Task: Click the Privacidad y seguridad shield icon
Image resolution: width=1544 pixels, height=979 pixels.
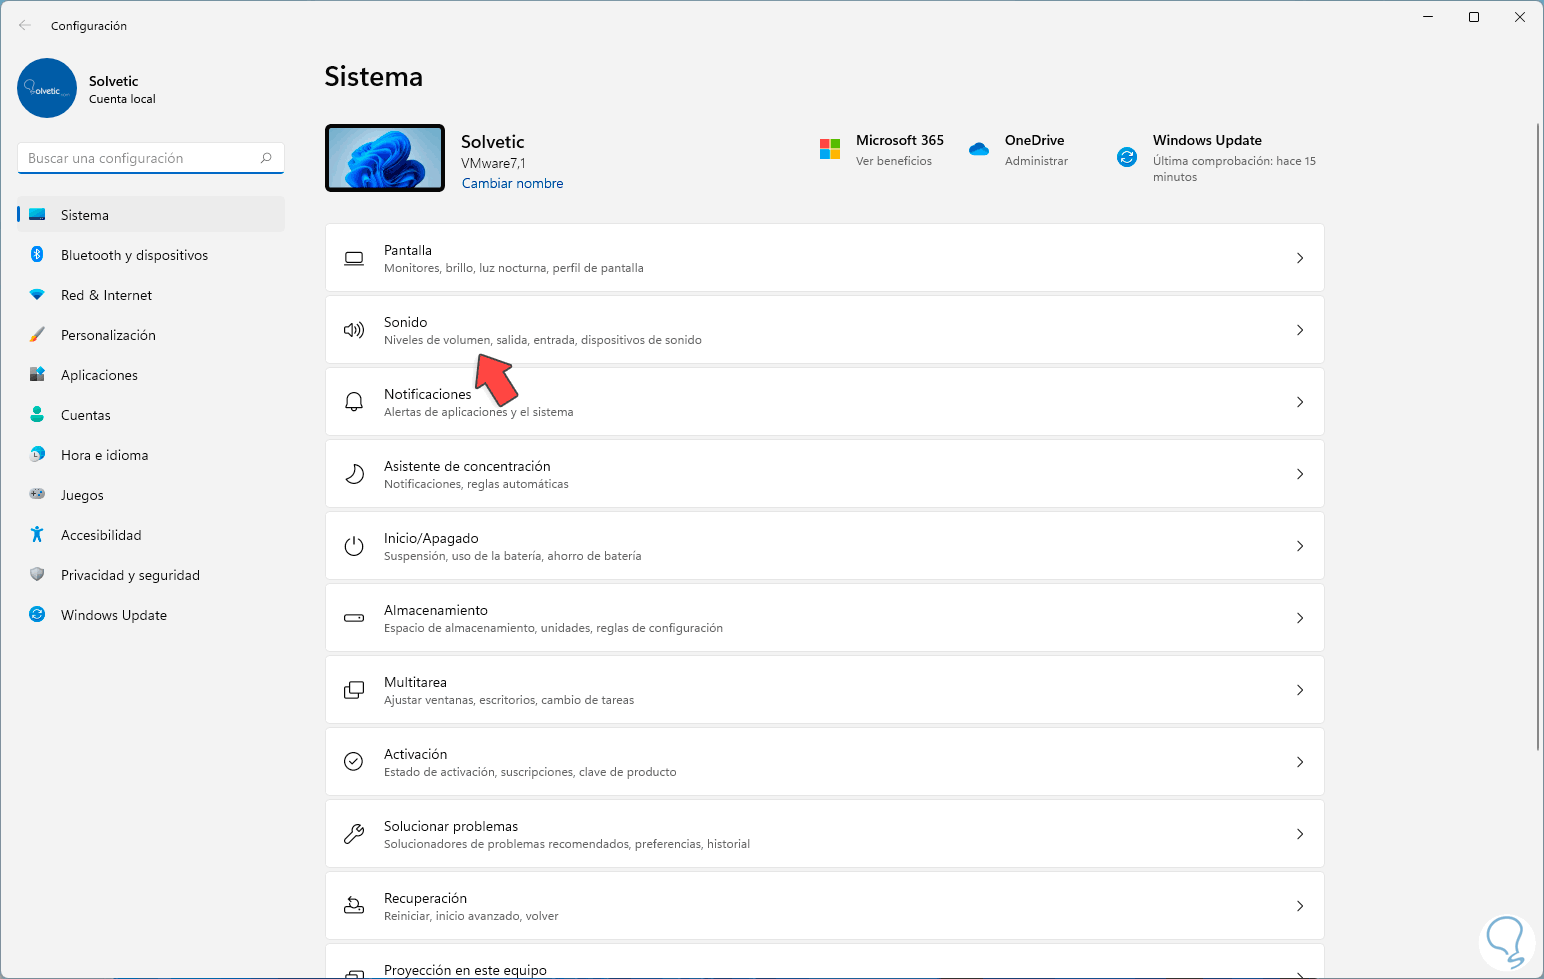Action: 37,575
